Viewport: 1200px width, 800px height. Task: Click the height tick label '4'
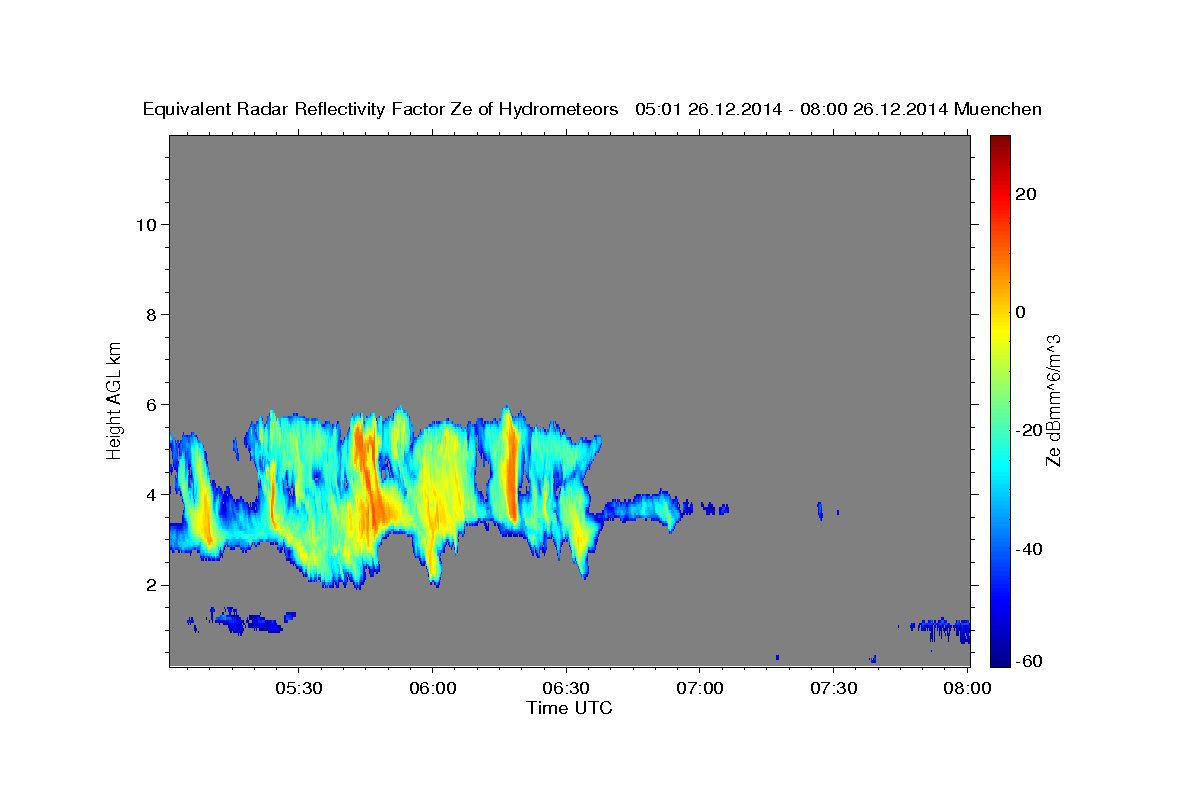coord(150,494)
